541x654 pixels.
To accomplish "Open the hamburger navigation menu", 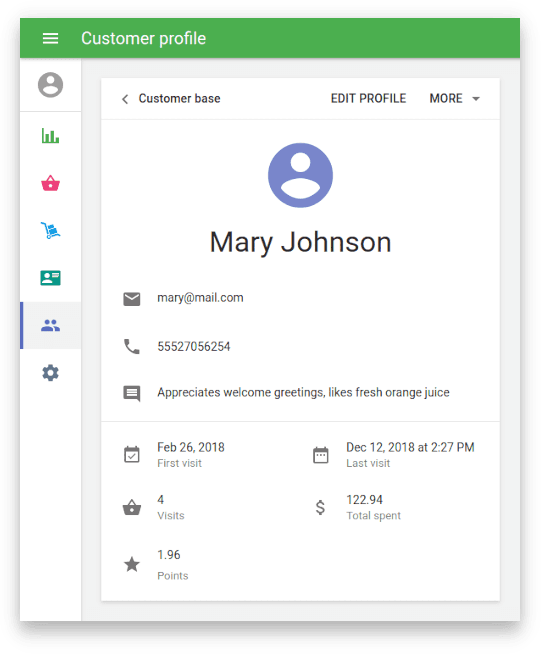I will click(50, 38).
